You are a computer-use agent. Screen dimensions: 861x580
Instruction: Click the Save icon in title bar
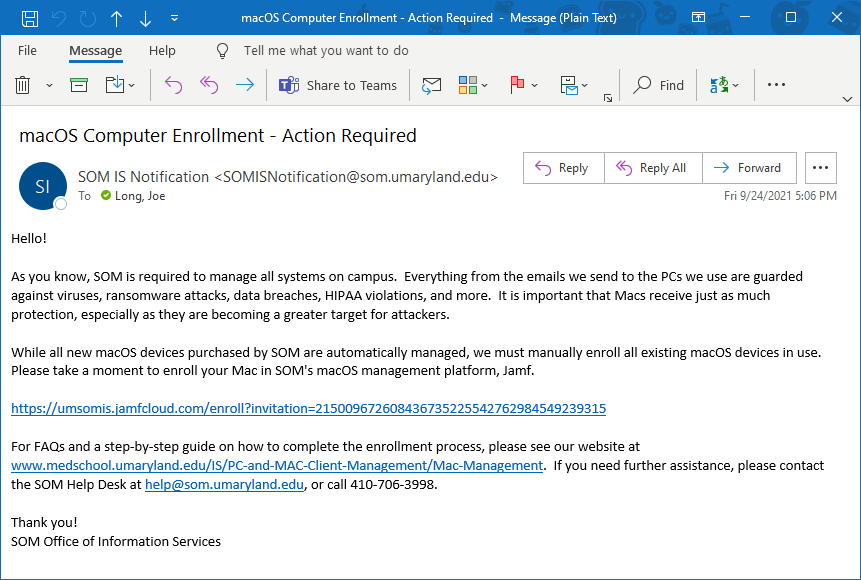click(30, 18)
